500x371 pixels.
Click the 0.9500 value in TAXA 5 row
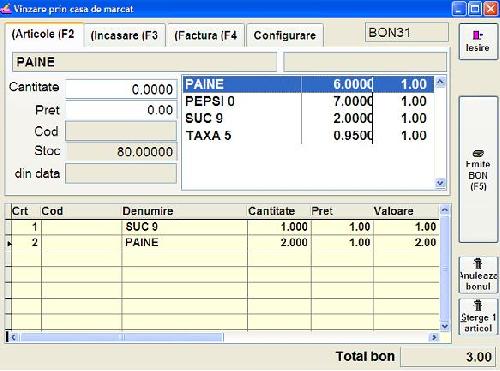pyautogui.click(x=353, y=136)
